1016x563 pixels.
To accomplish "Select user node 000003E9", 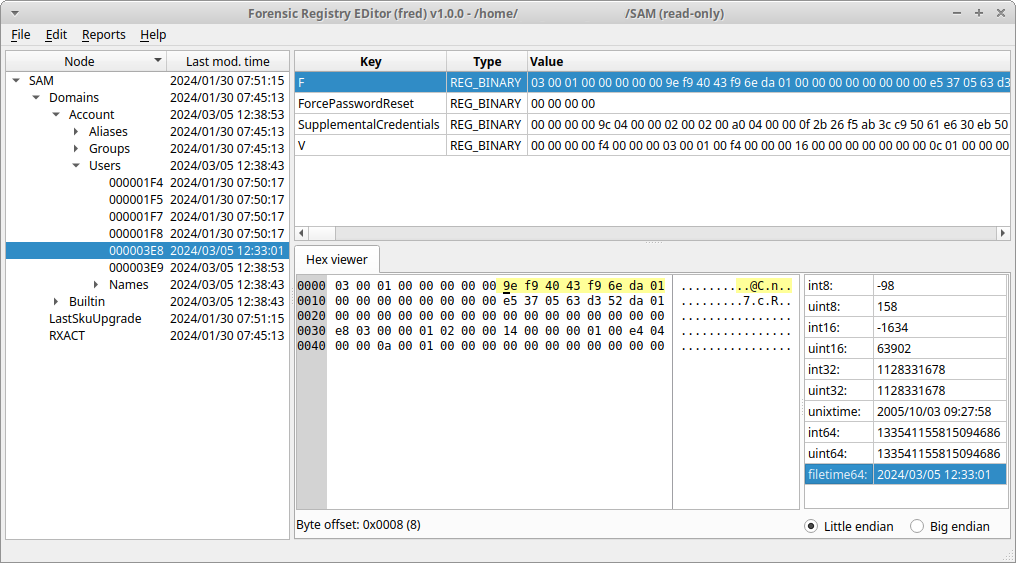I will (136, 268).
